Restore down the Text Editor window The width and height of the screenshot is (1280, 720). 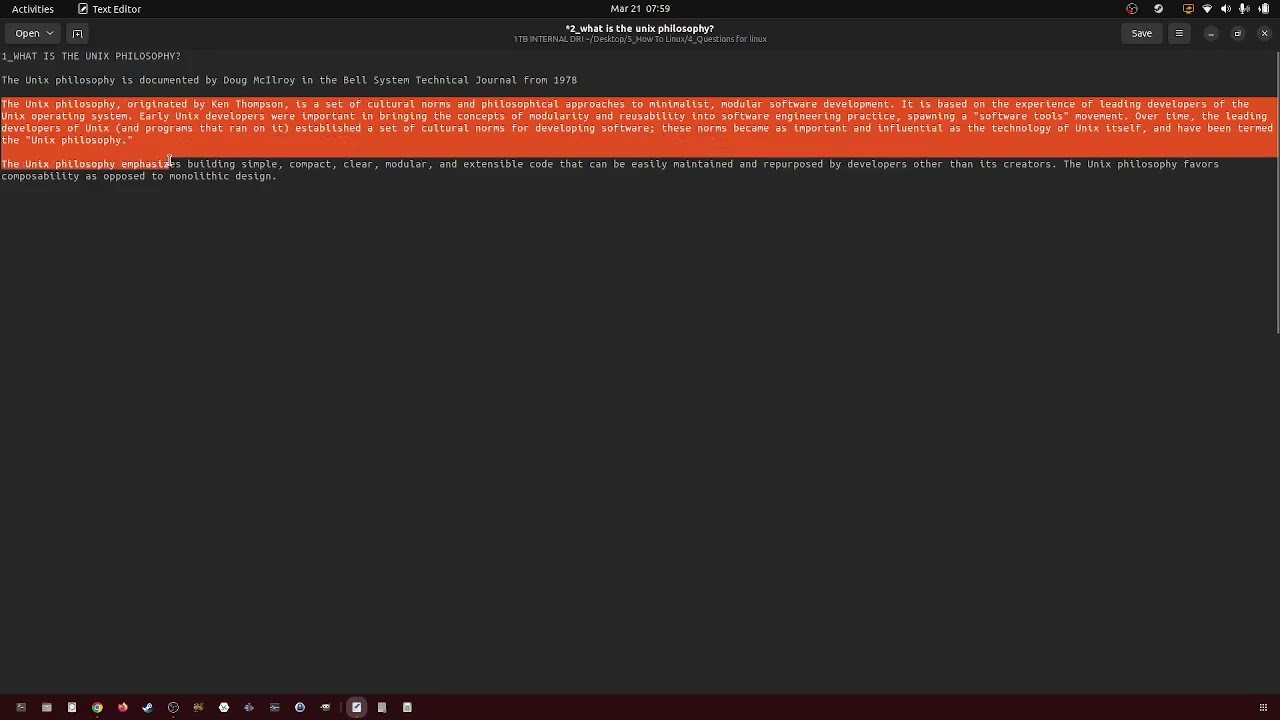(x=1237, y=33)
